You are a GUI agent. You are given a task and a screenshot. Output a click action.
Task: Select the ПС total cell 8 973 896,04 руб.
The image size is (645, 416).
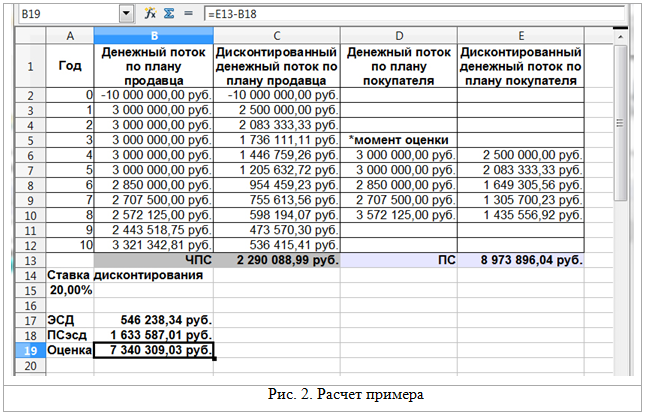[521, 259]
